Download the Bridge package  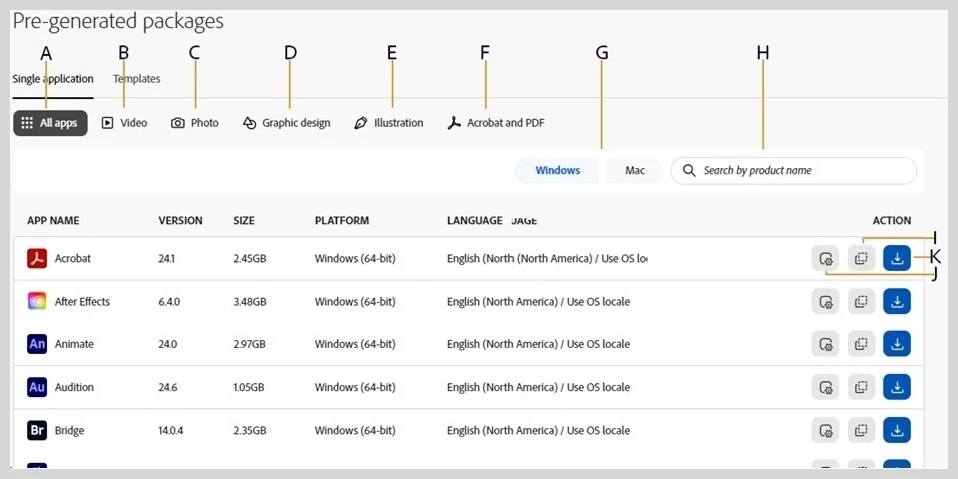click(897, 430)
